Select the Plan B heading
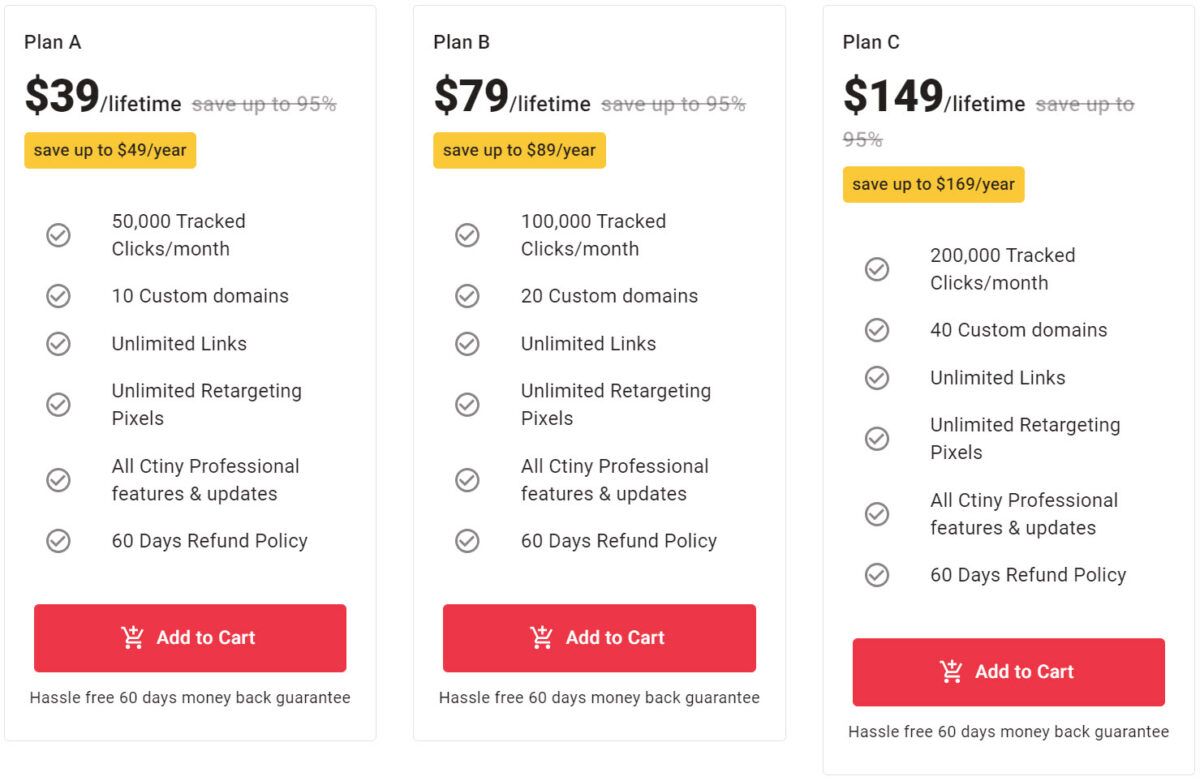Screen dimensions: 1200x781 [x=461, y=42]
